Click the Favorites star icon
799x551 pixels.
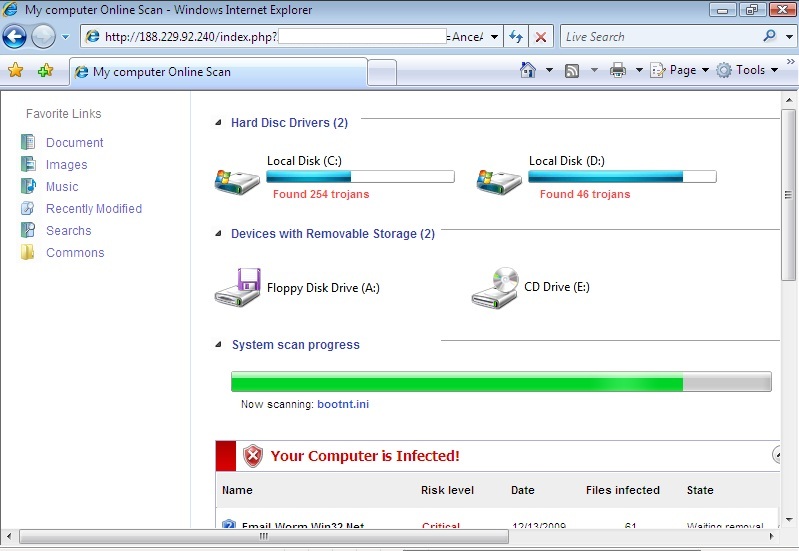(15, 70)
